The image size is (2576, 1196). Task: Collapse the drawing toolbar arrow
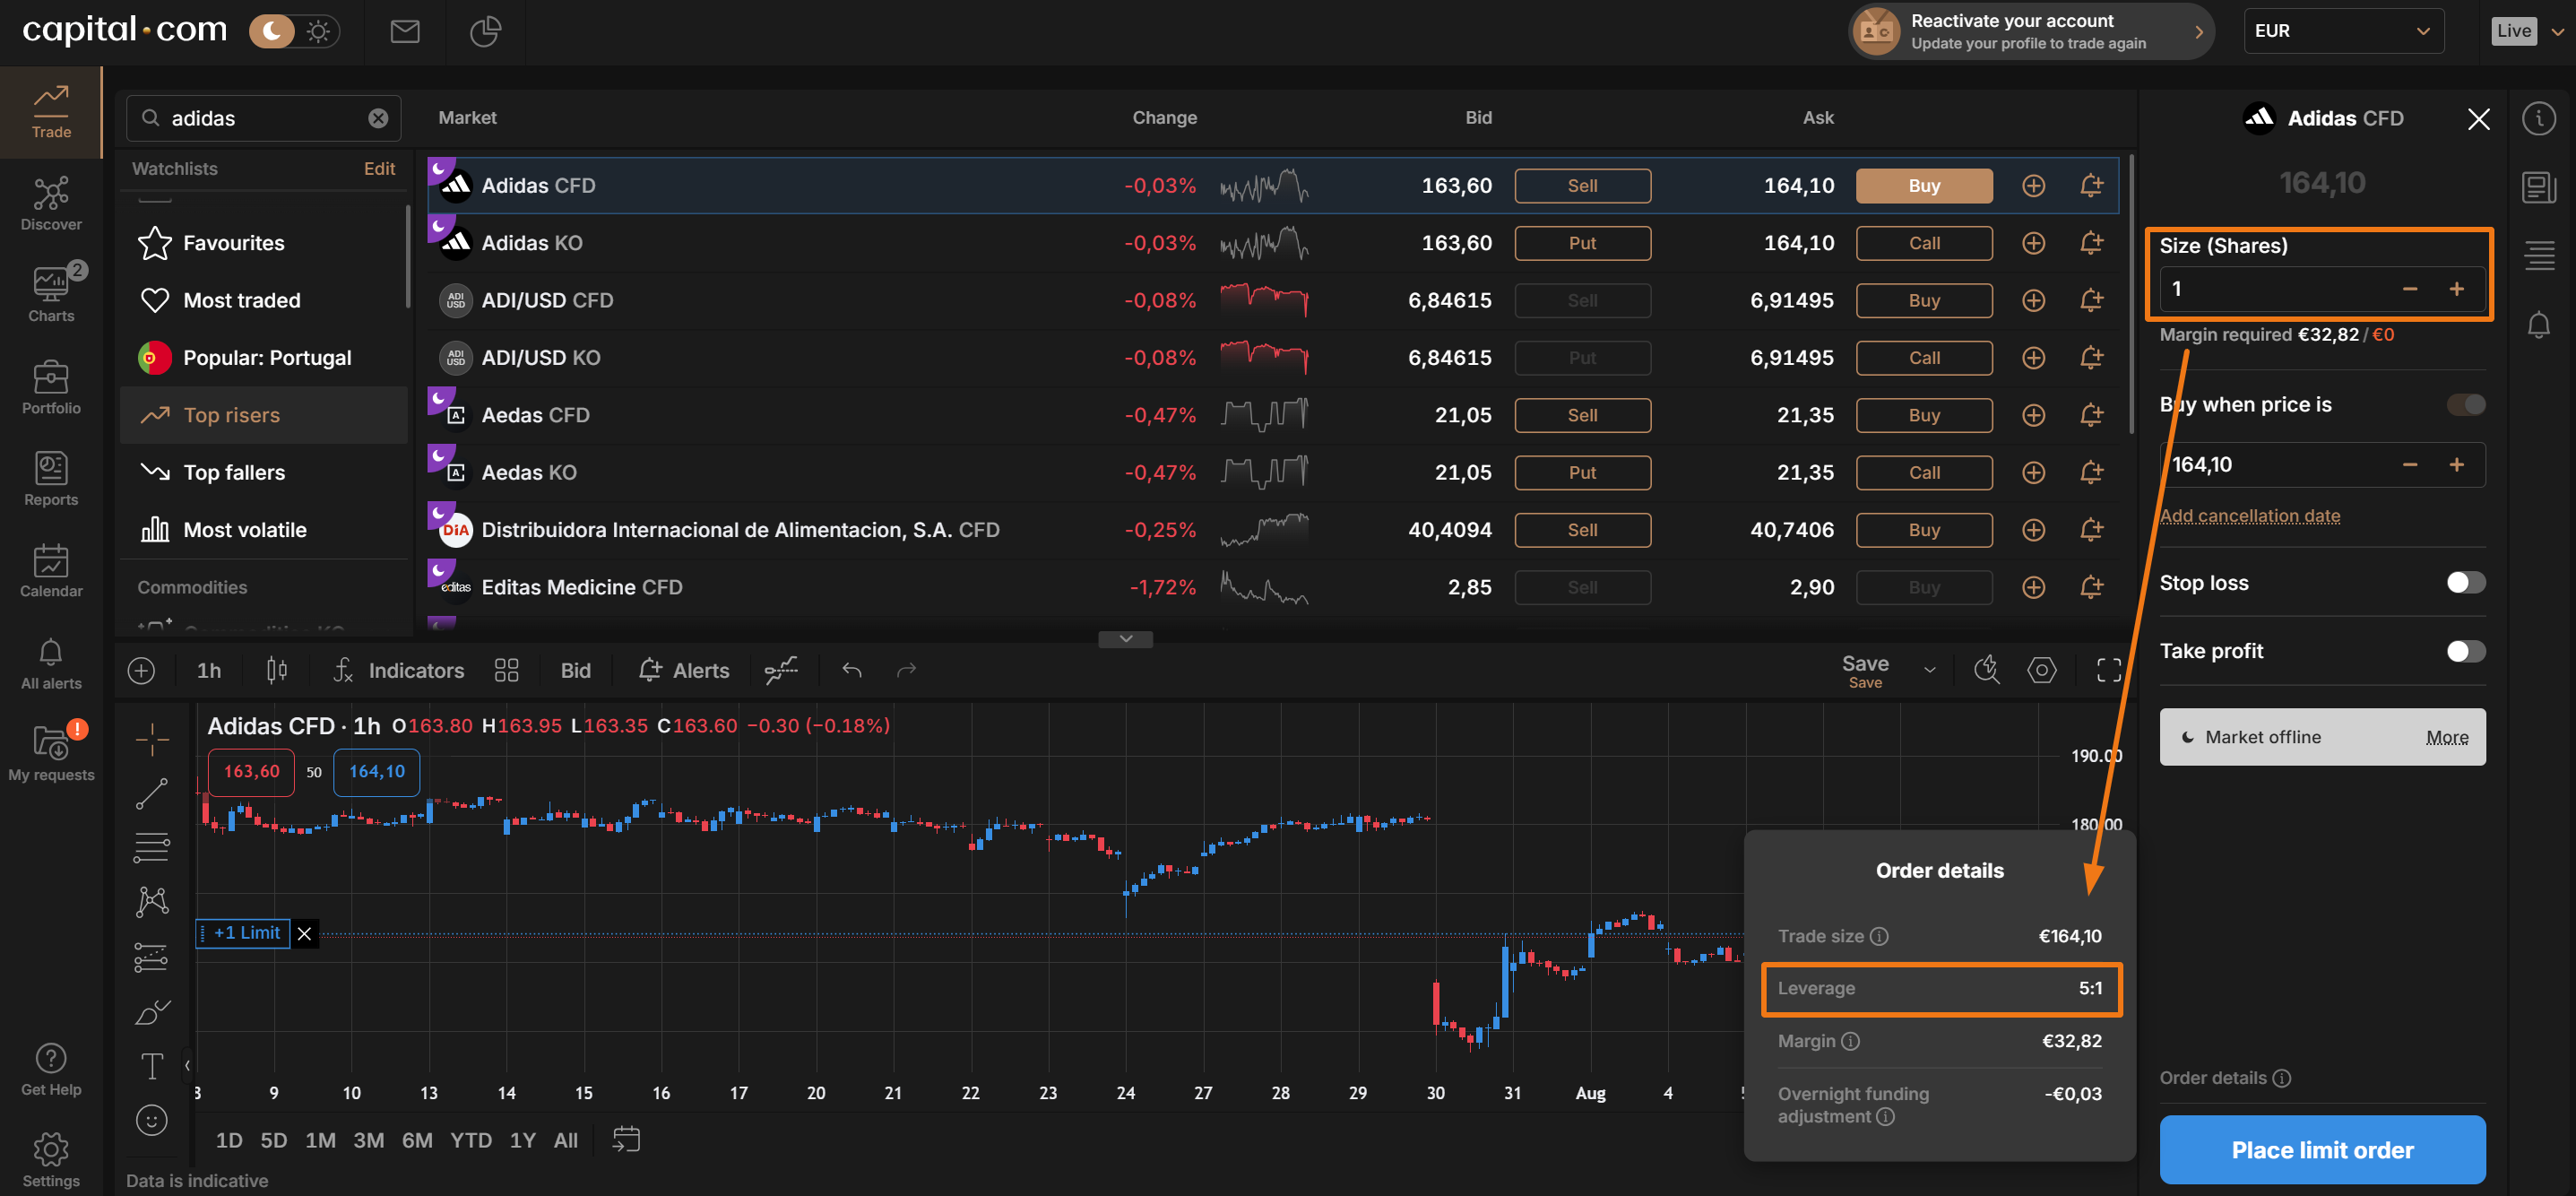[x=187, y=1066]
